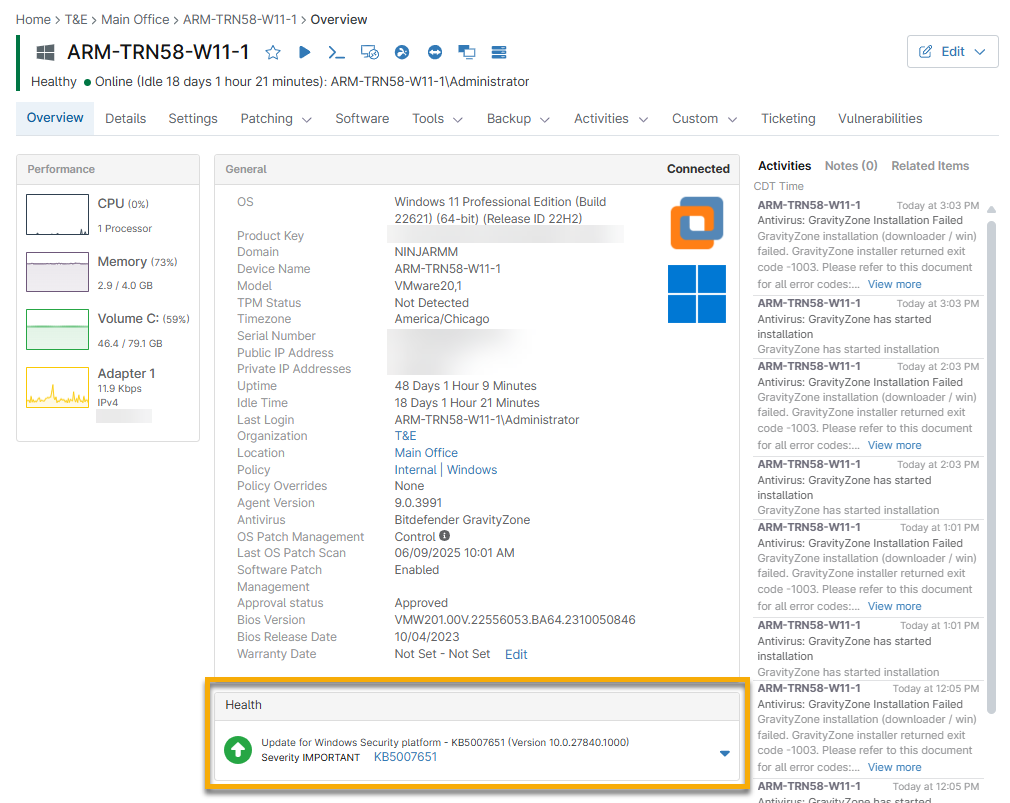Open the KB5007651 link

[405, 757]
